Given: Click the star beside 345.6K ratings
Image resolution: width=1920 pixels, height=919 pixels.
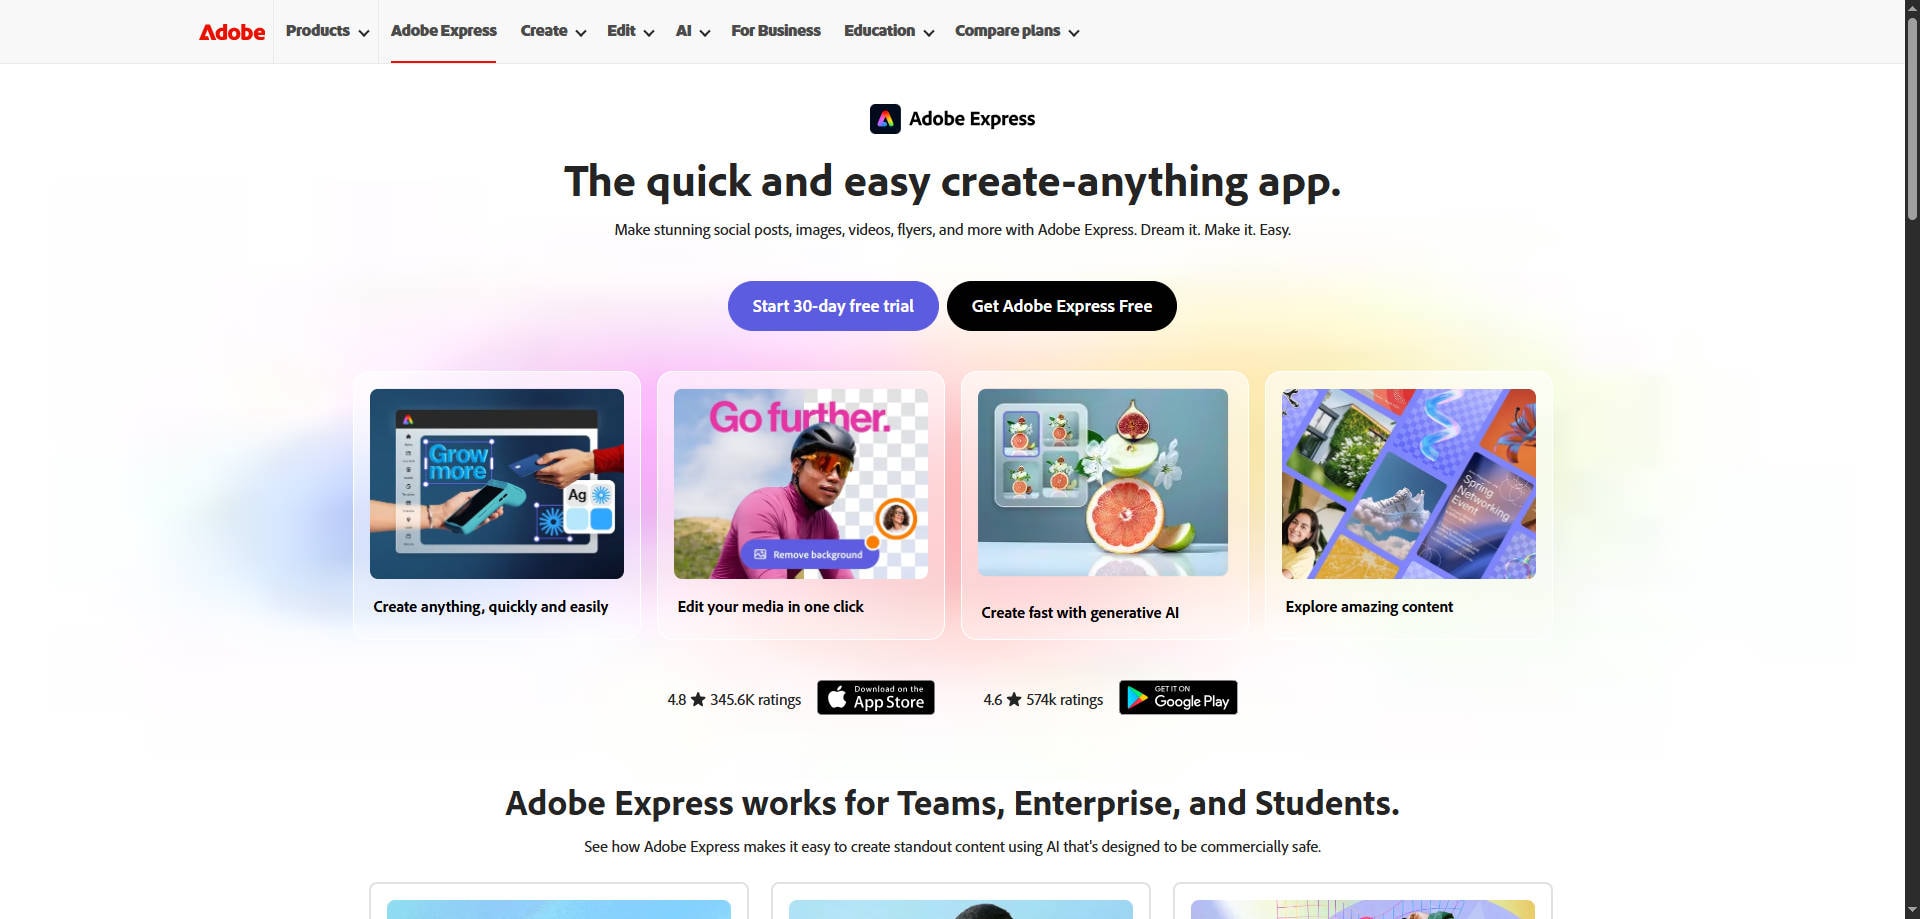Looking at the screenshot, I should [x=698, y=700].
